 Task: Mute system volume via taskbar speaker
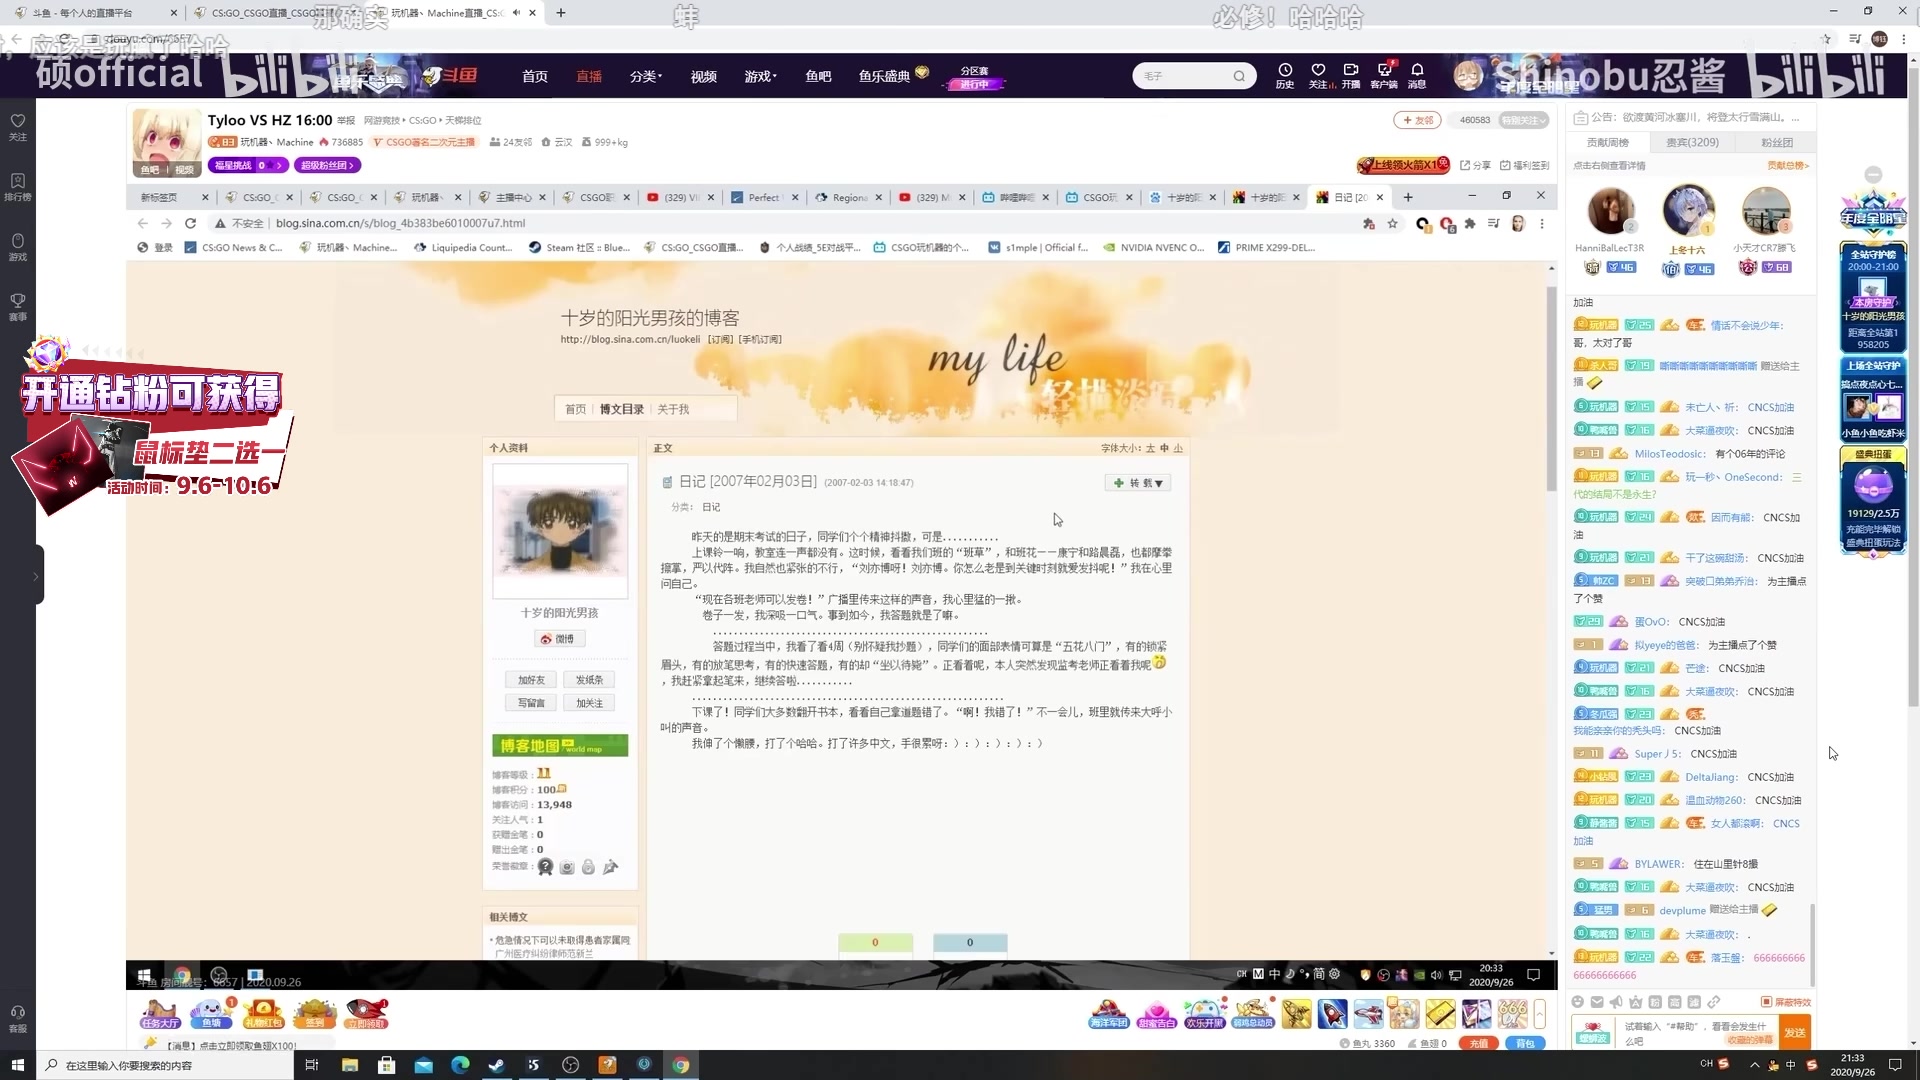coord(1437,975)
